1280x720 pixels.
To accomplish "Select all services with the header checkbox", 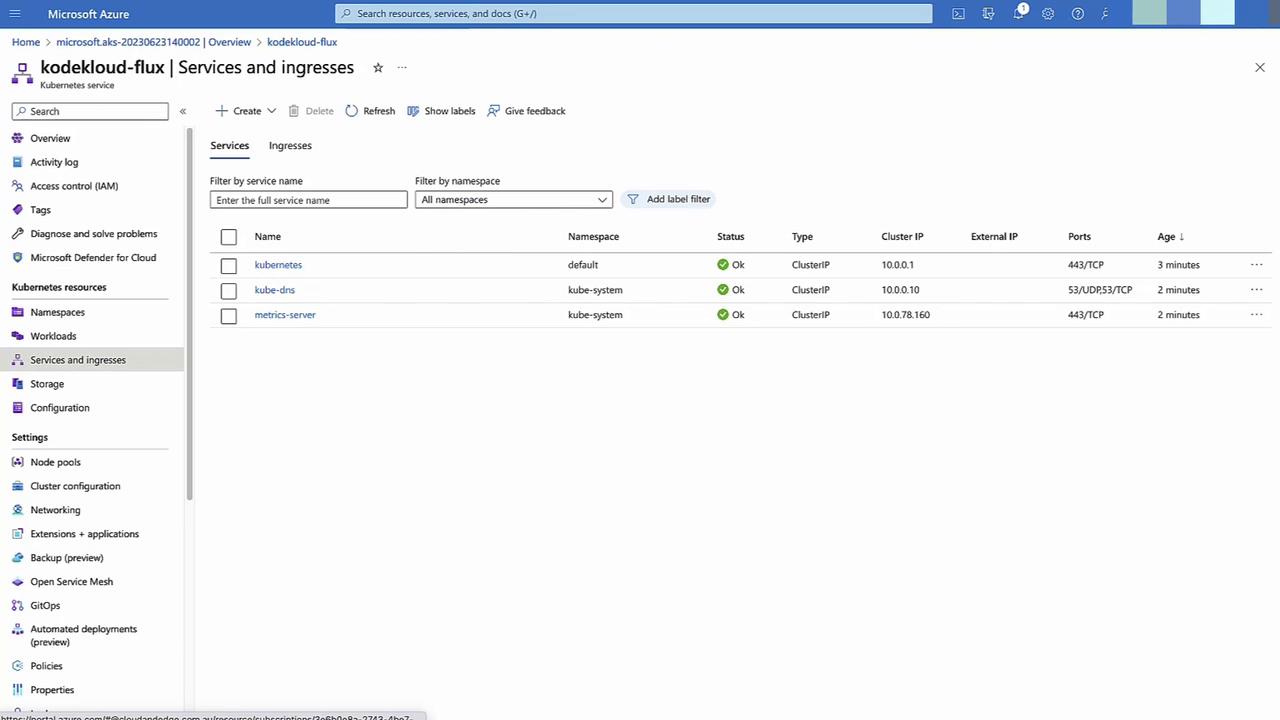I will click(229, 237).
